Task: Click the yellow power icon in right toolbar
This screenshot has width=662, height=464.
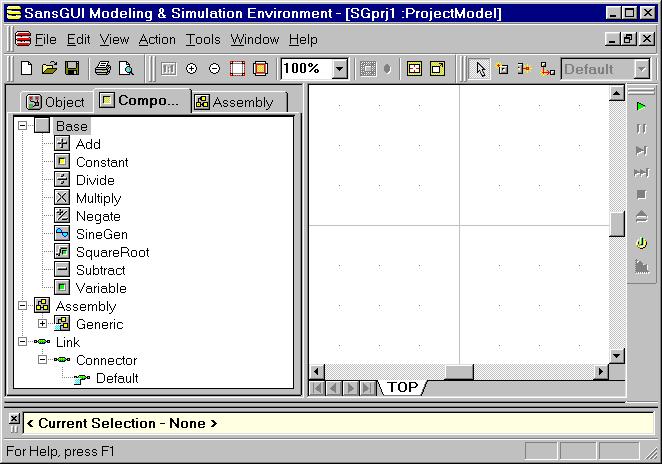Action: click(641, 243)
